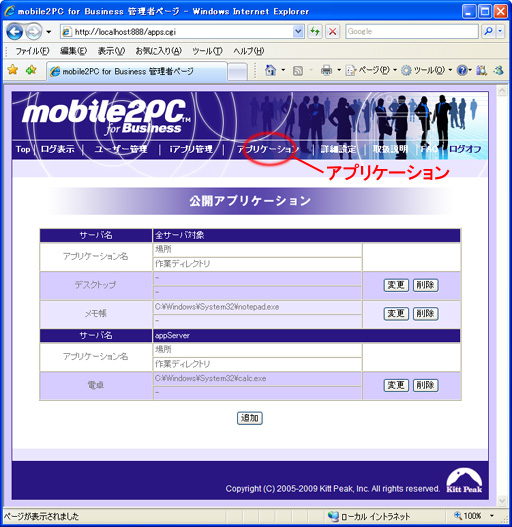Open the Favorites star icon
This screenshot has width=512, height=527.
[x=13, y=70]
